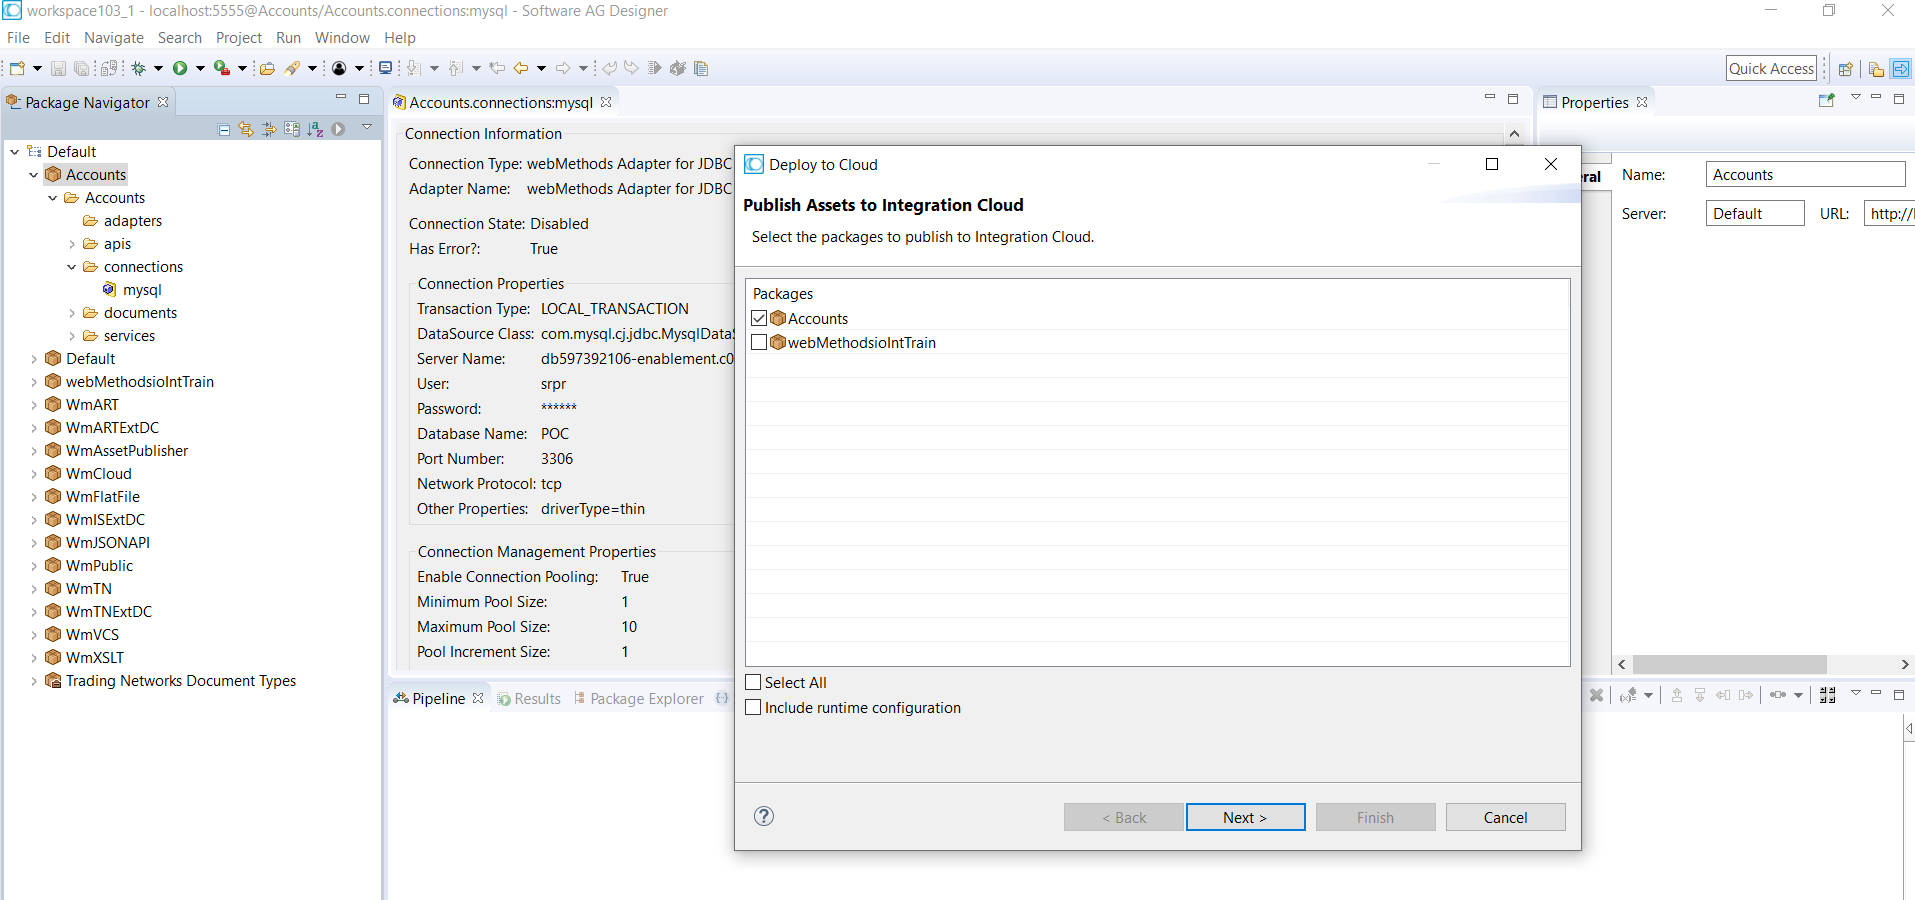Viewport: 1915px width, 900px height.
Task: Click the clipboard icon at toolbar end
Action: pos(701,68)
